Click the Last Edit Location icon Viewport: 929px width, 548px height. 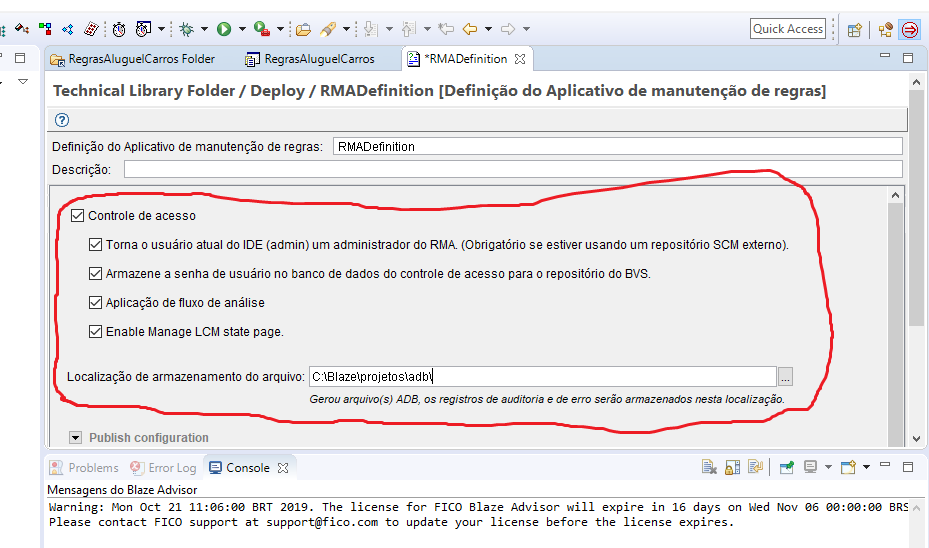446,28
